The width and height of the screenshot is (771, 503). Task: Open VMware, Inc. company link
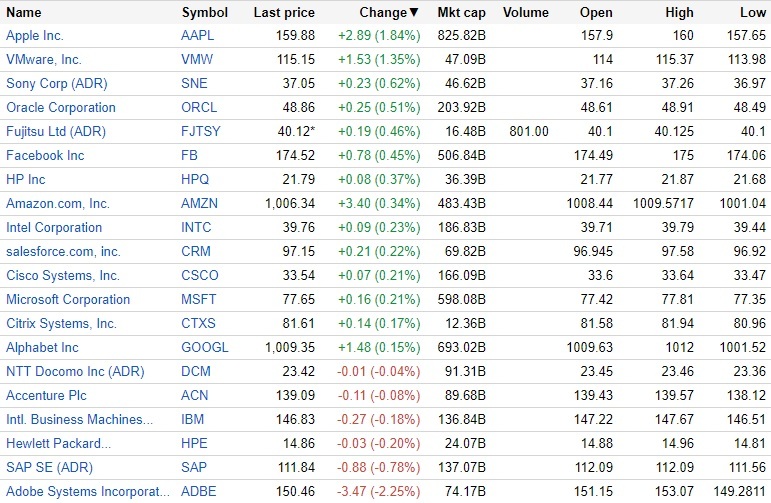(x=44, y=60)
